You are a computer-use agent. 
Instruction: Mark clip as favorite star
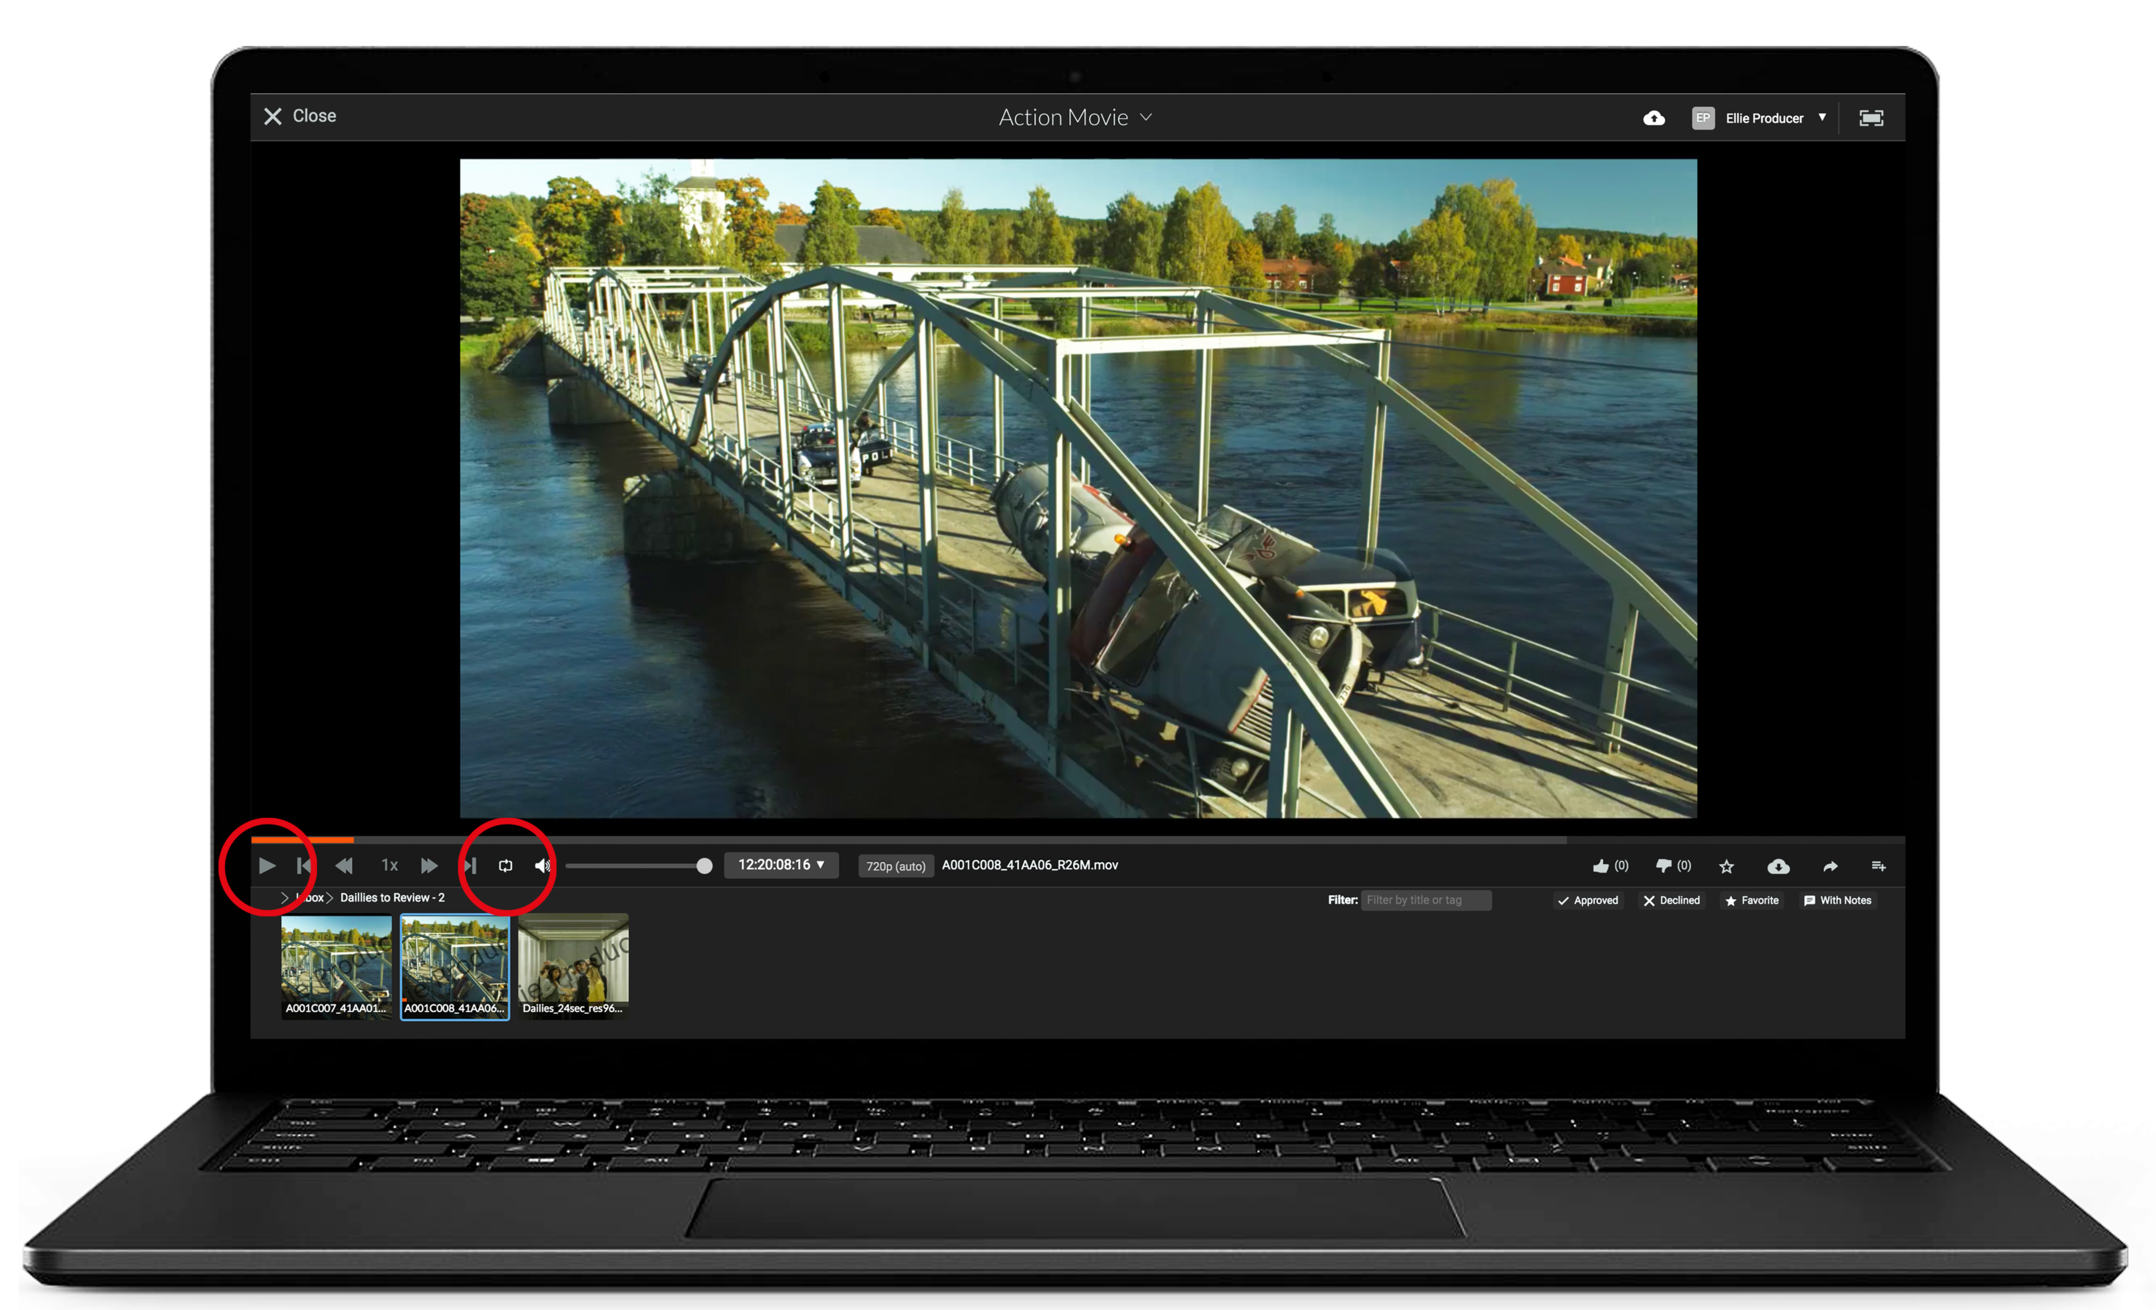pyautogui.click(x=1726, y=867)
